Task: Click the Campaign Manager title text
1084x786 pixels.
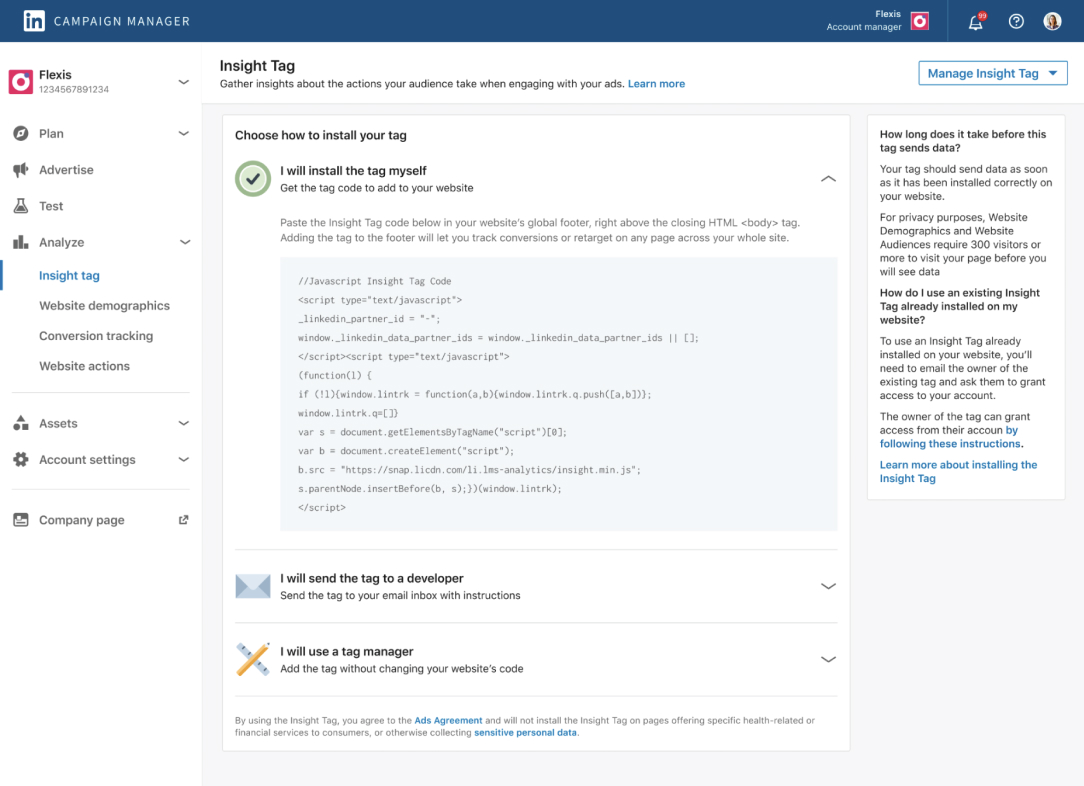Action: [x=122, y=21]
